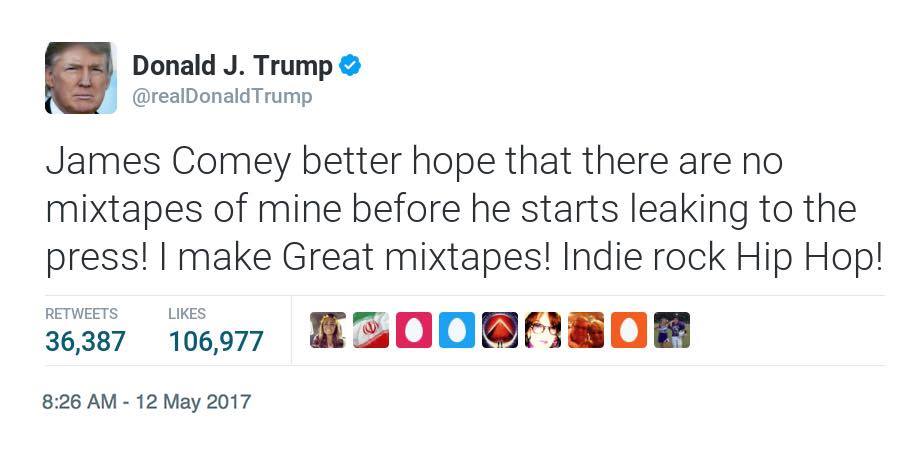
Task: Open the long-haired woman liker avatar
Action: (328, 330)
